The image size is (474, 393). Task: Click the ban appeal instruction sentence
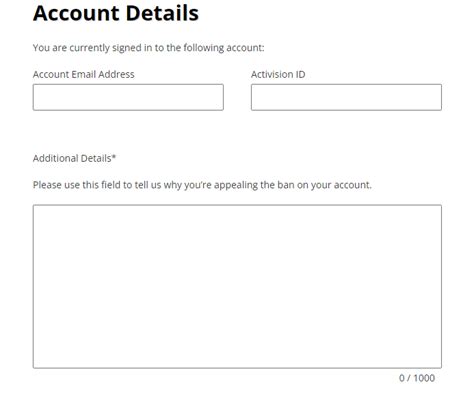[202, 185]
